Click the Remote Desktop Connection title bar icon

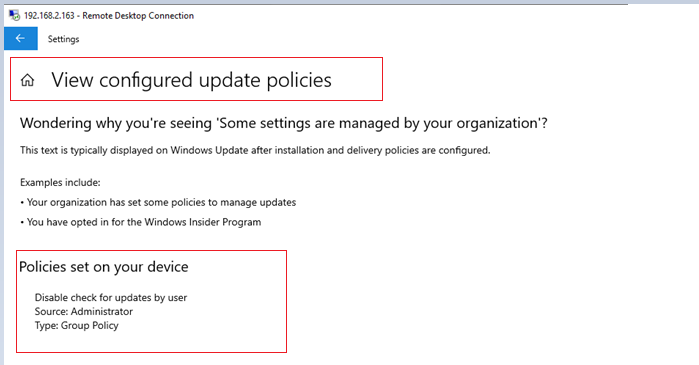(15, 16)
